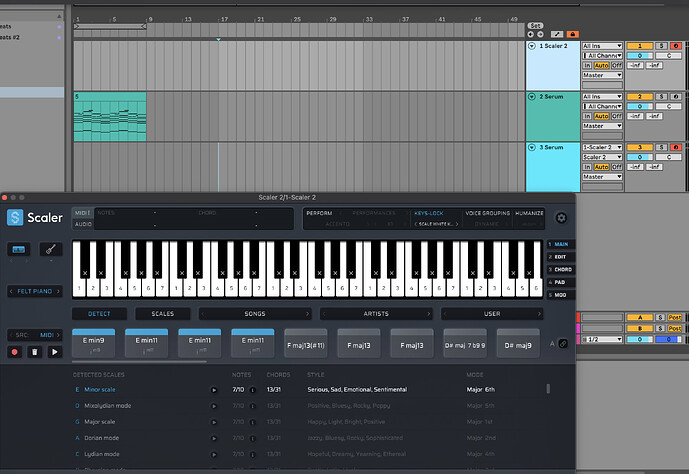Play the C Lydian mode preview
689x474 pixels.
(x=214, y=455)
